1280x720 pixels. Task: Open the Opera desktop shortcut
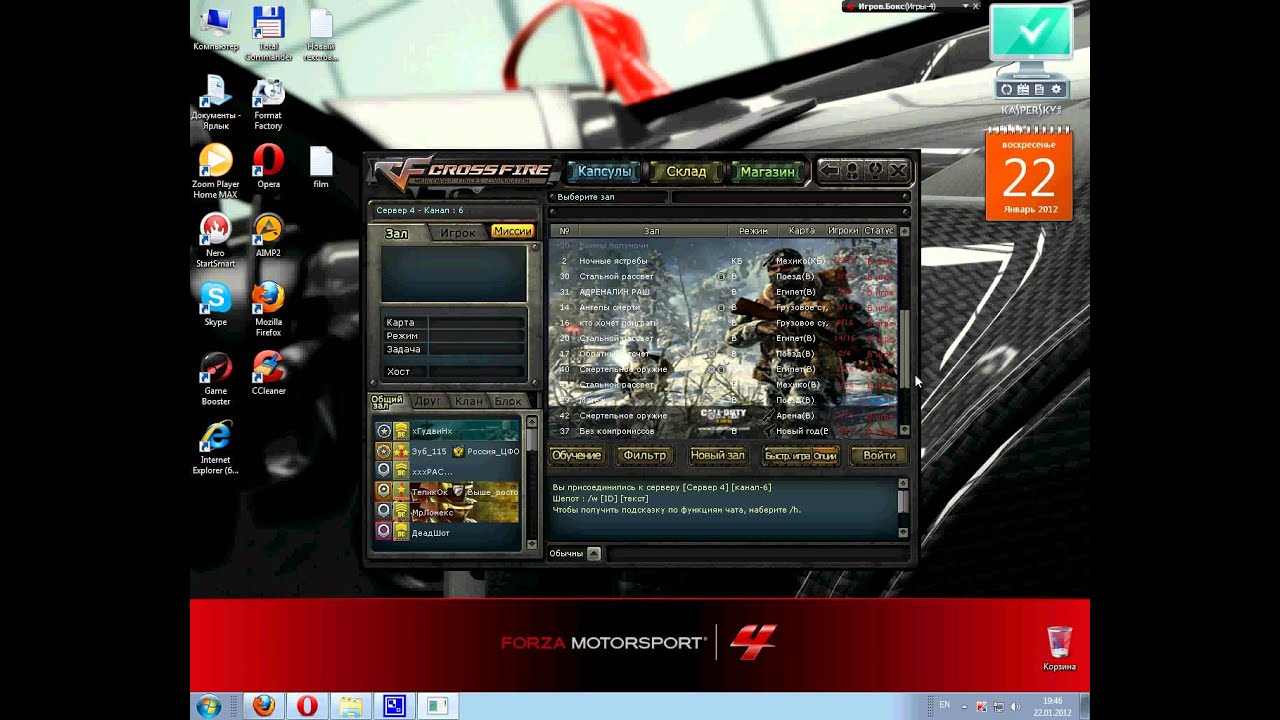click(268, 167)
